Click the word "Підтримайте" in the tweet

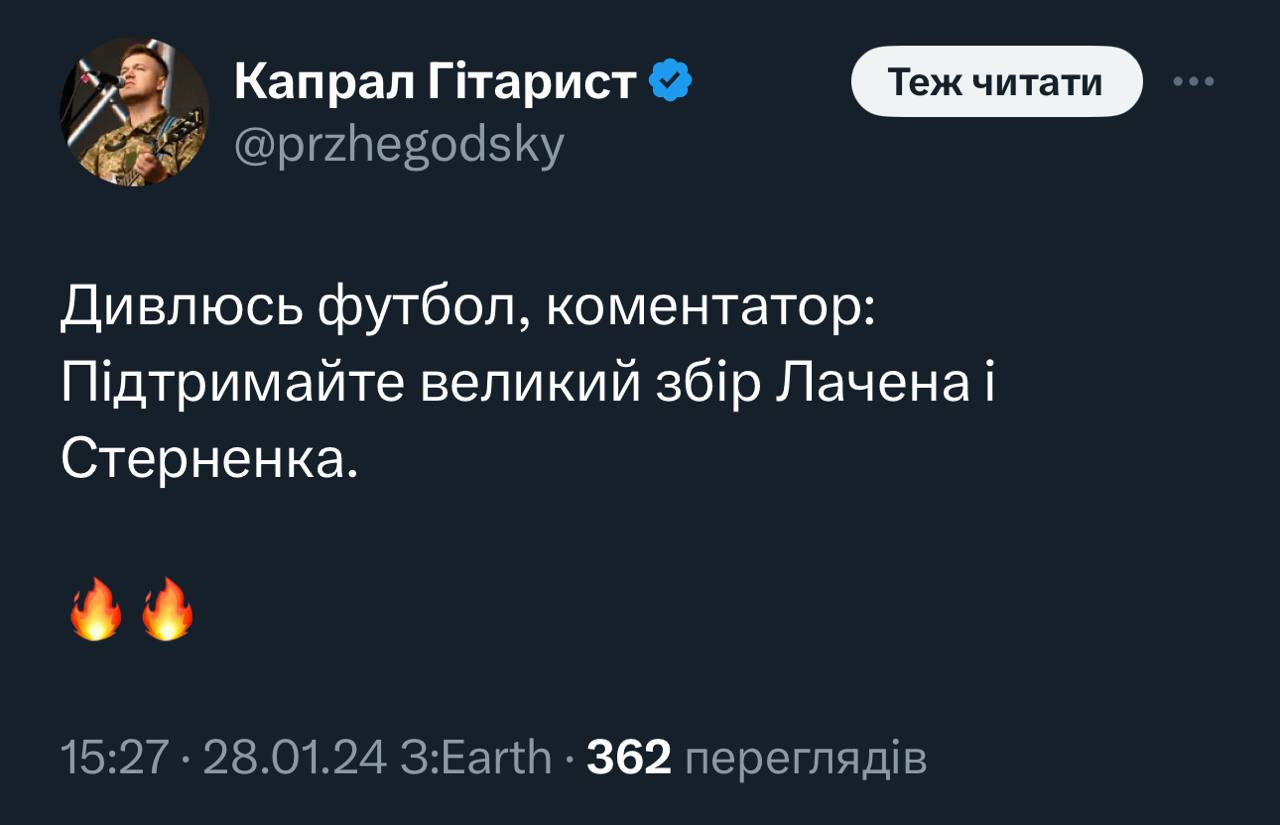tap(231, 384)
